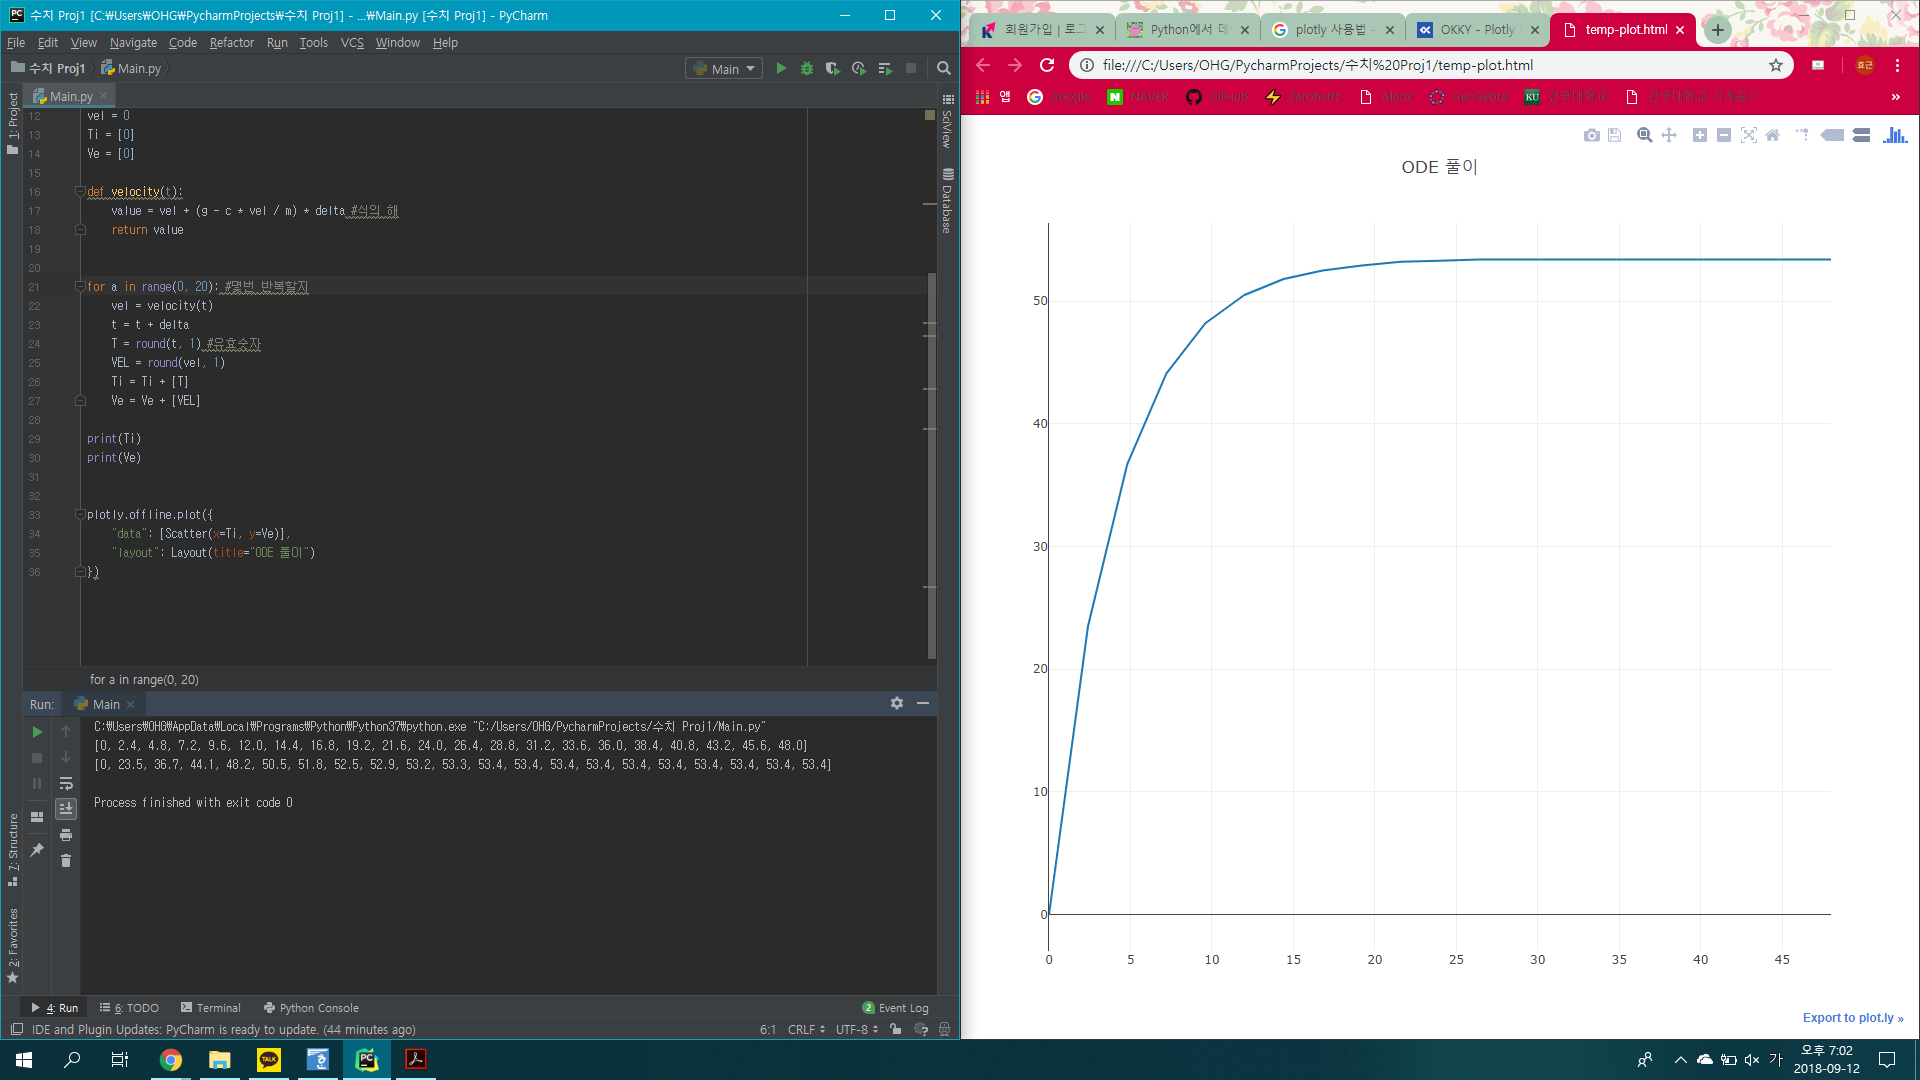The image size is (1920, 1080).
Task: Open CRLF line separator selector
Action: coord(806,1029)
